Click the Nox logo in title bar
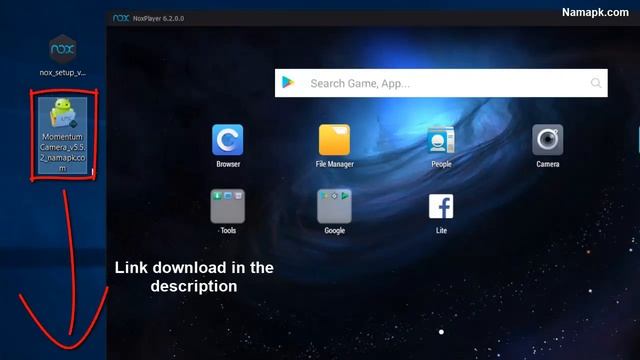Screen dimensions: 640x360 tap(121, 18)
